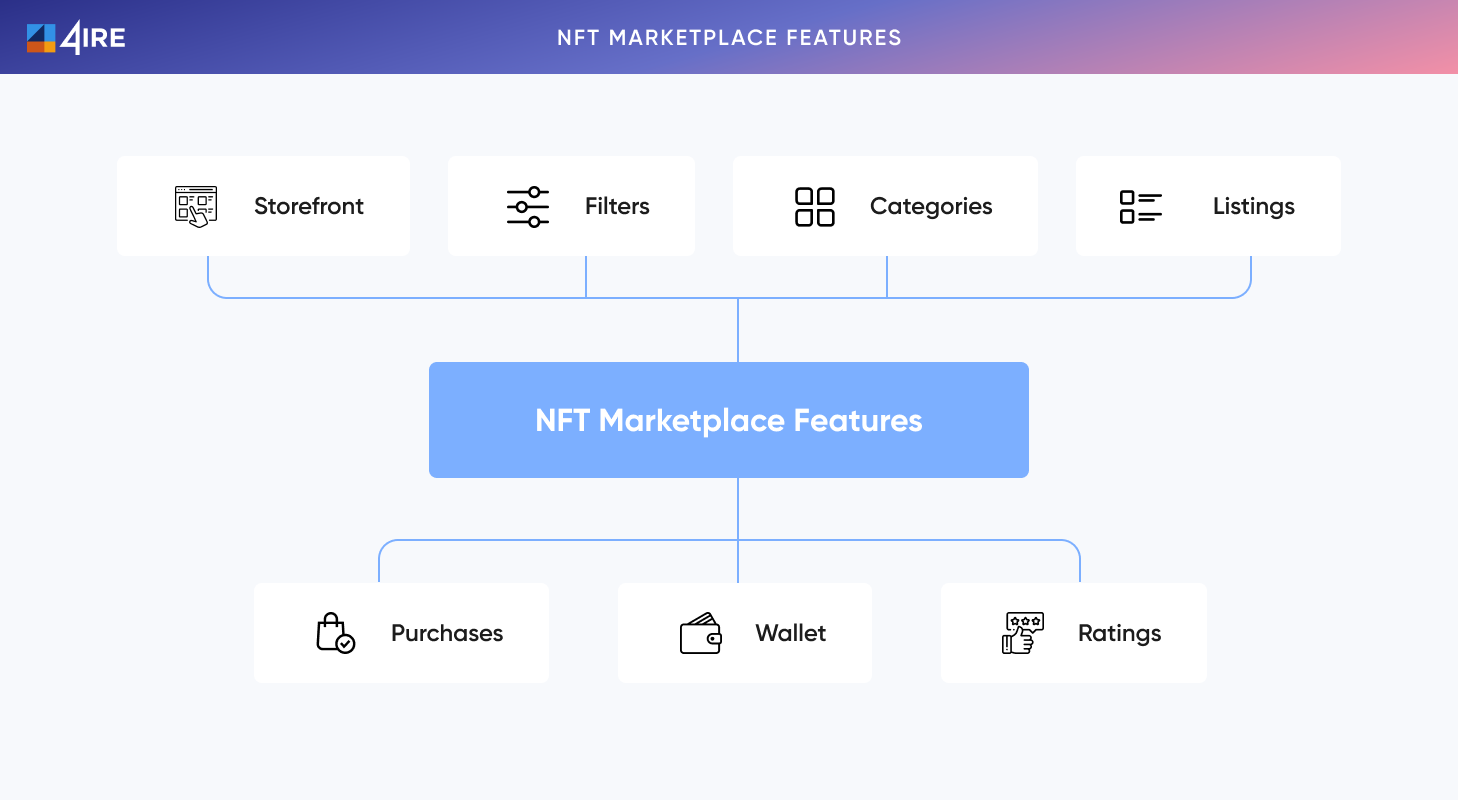Click the 4IRE logo in header
Screen dimensions: 1458x800
[76, 37]
